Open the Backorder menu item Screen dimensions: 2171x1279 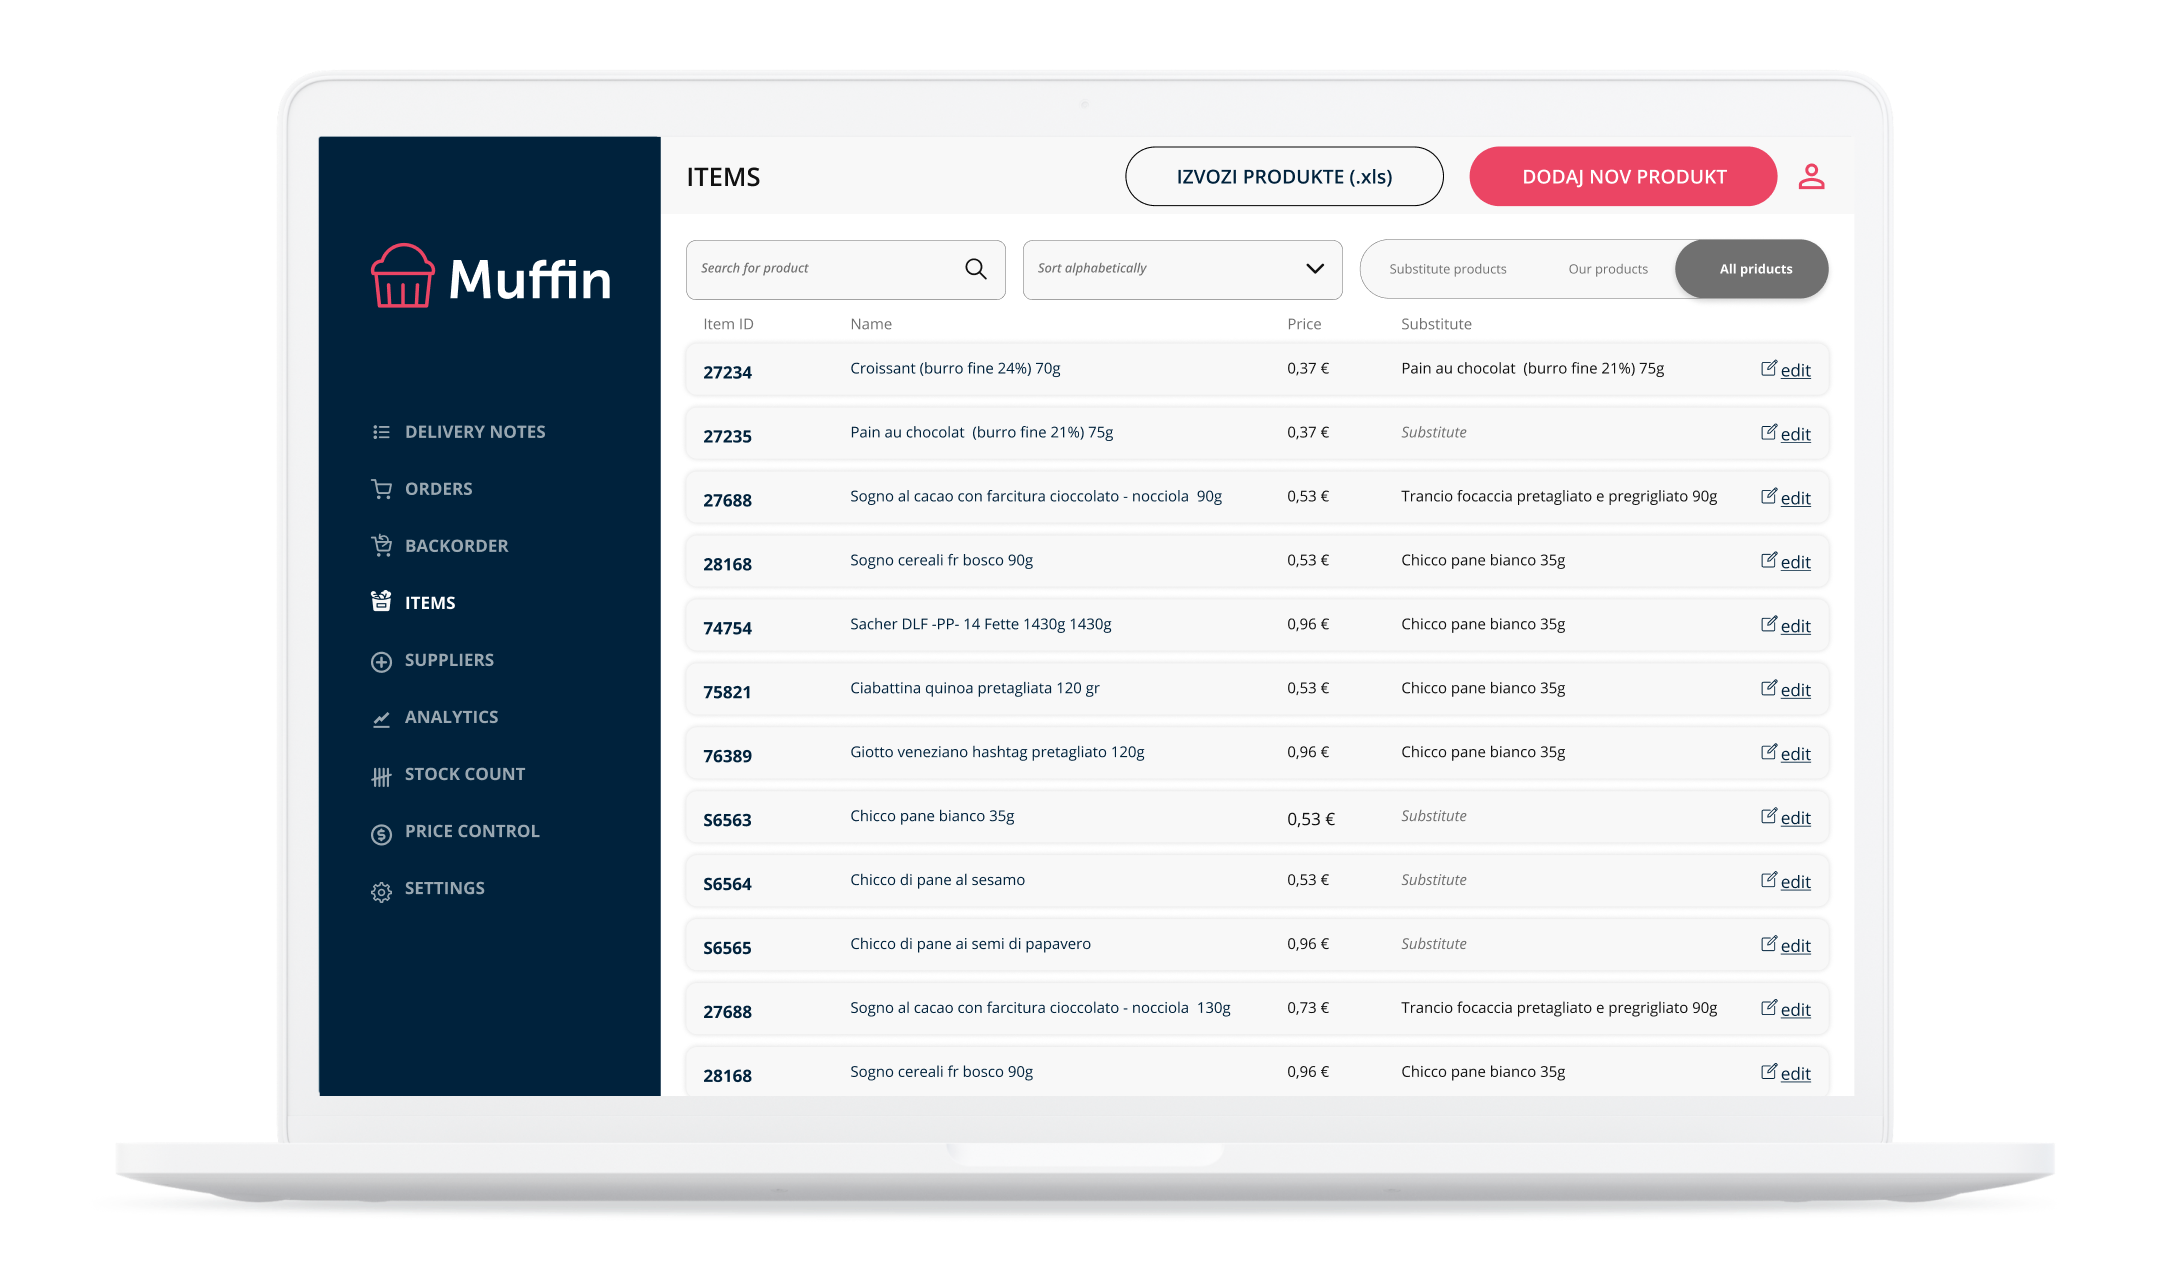(x=456, y=546)
